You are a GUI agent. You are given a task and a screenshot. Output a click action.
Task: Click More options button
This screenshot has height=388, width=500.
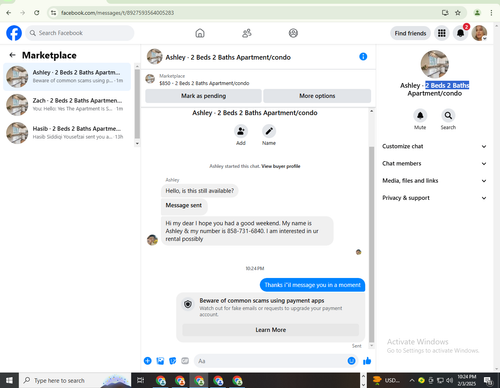[x=317, y=96]
